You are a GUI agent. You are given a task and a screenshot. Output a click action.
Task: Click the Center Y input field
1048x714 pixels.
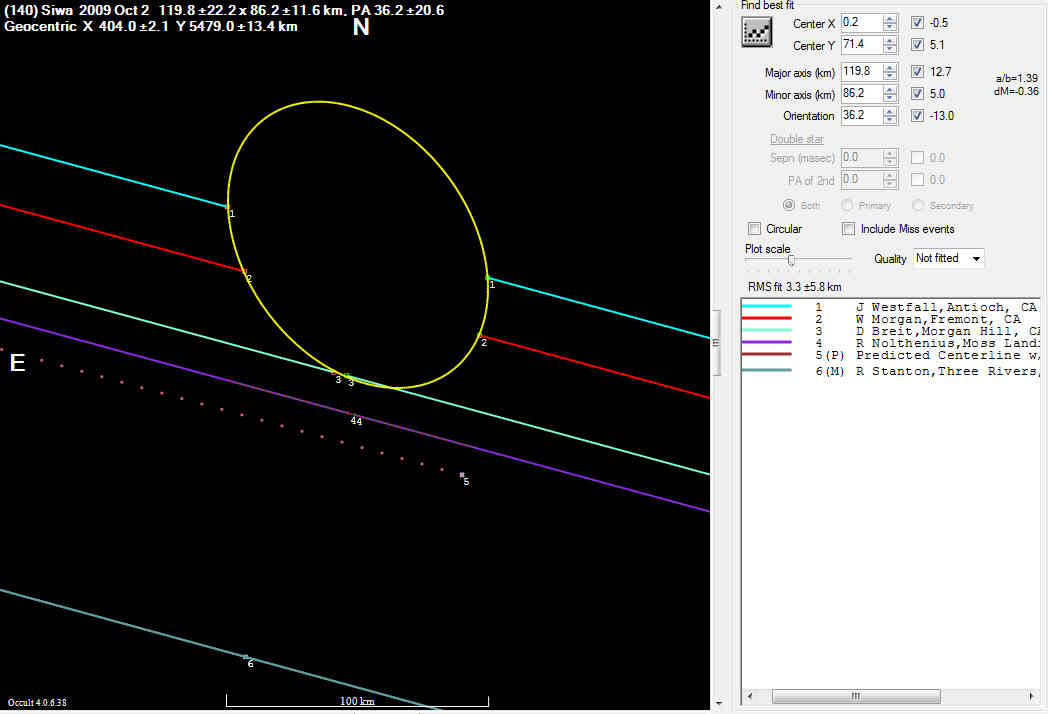862,45
